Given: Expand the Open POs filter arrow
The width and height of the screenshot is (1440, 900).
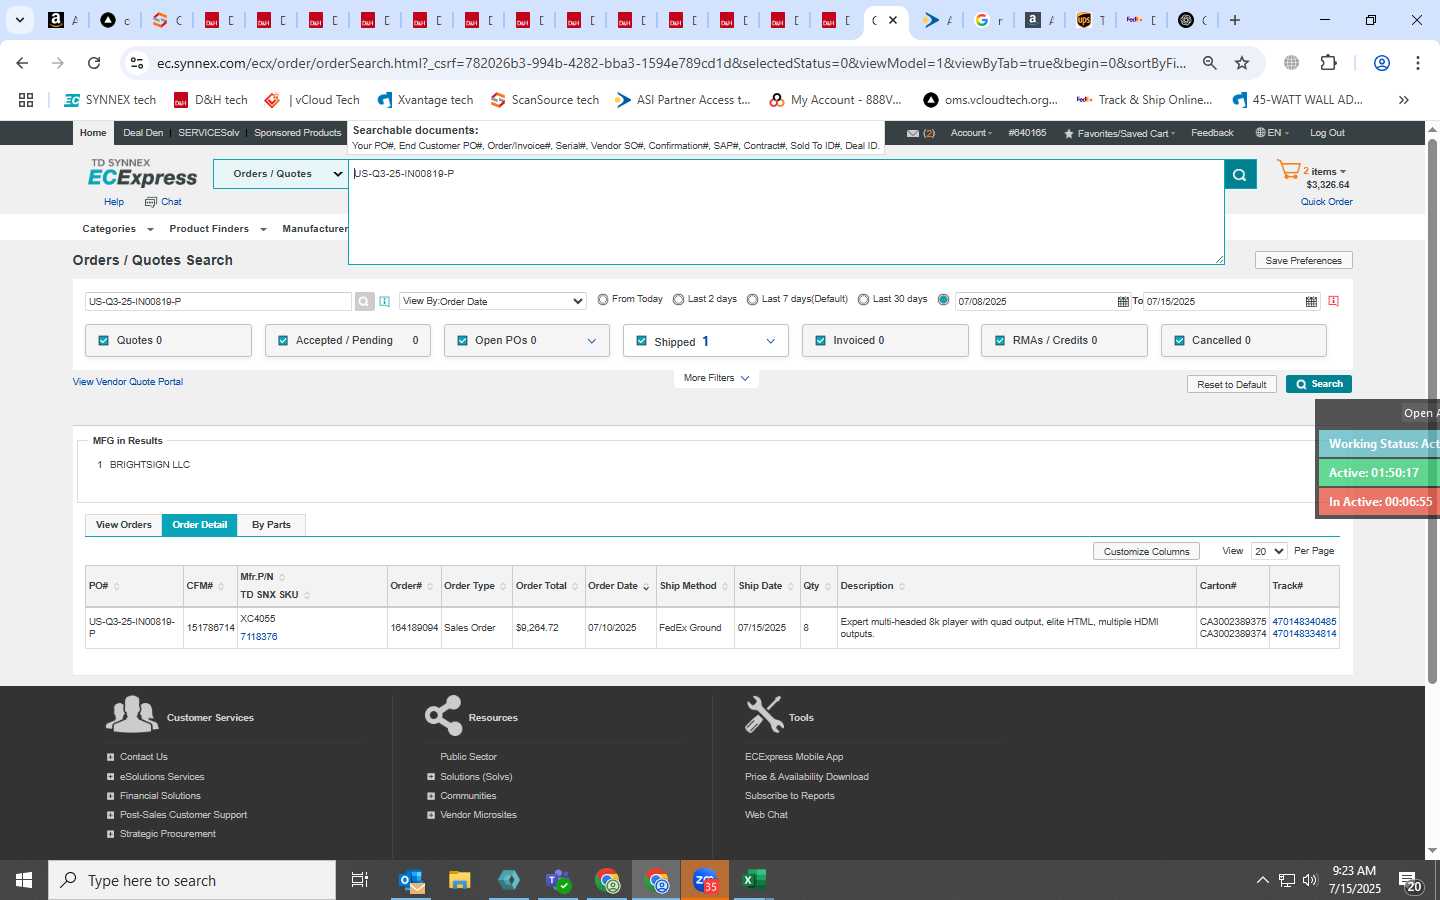Looking at the screenshot, I should click(592, 341).
